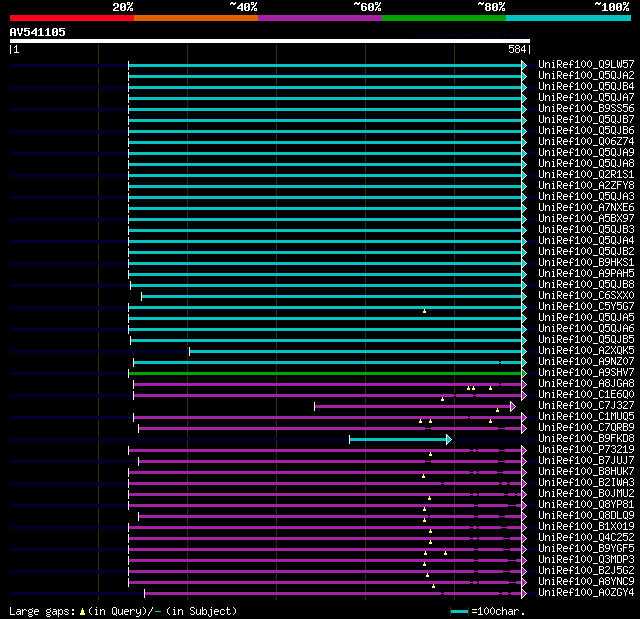Screen dimensions: 640x619
Task: Open hit UniRef100_Q5QJA2
Action: 586,75
